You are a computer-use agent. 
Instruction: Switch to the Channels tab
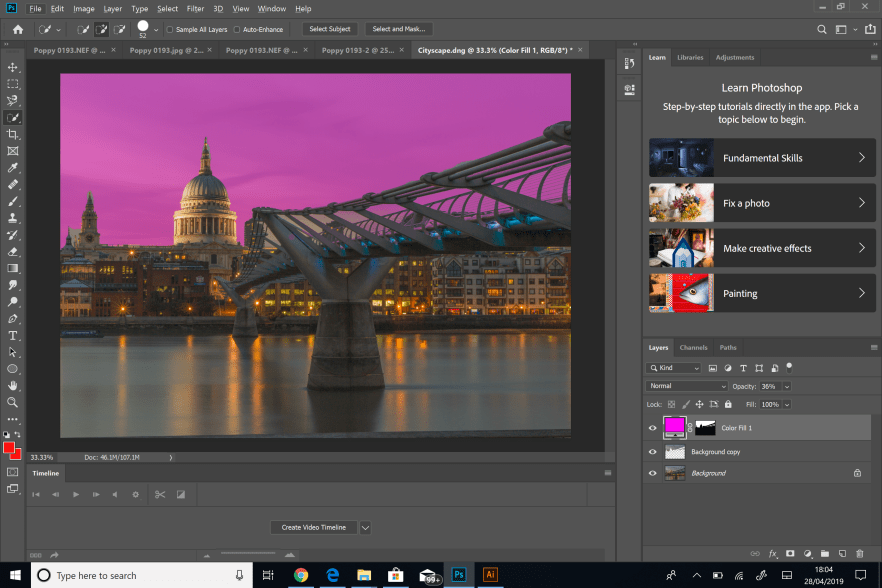[693, 348]
